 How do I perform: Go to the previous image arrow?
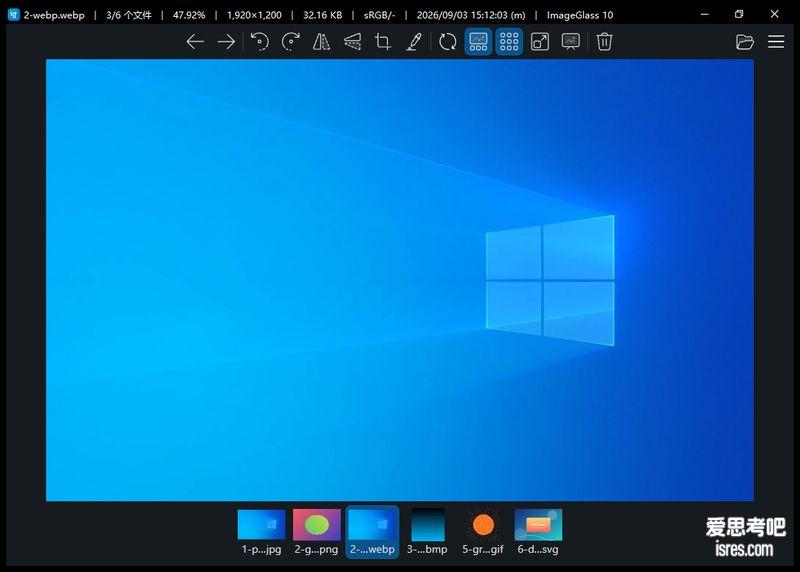coord(195,42)
